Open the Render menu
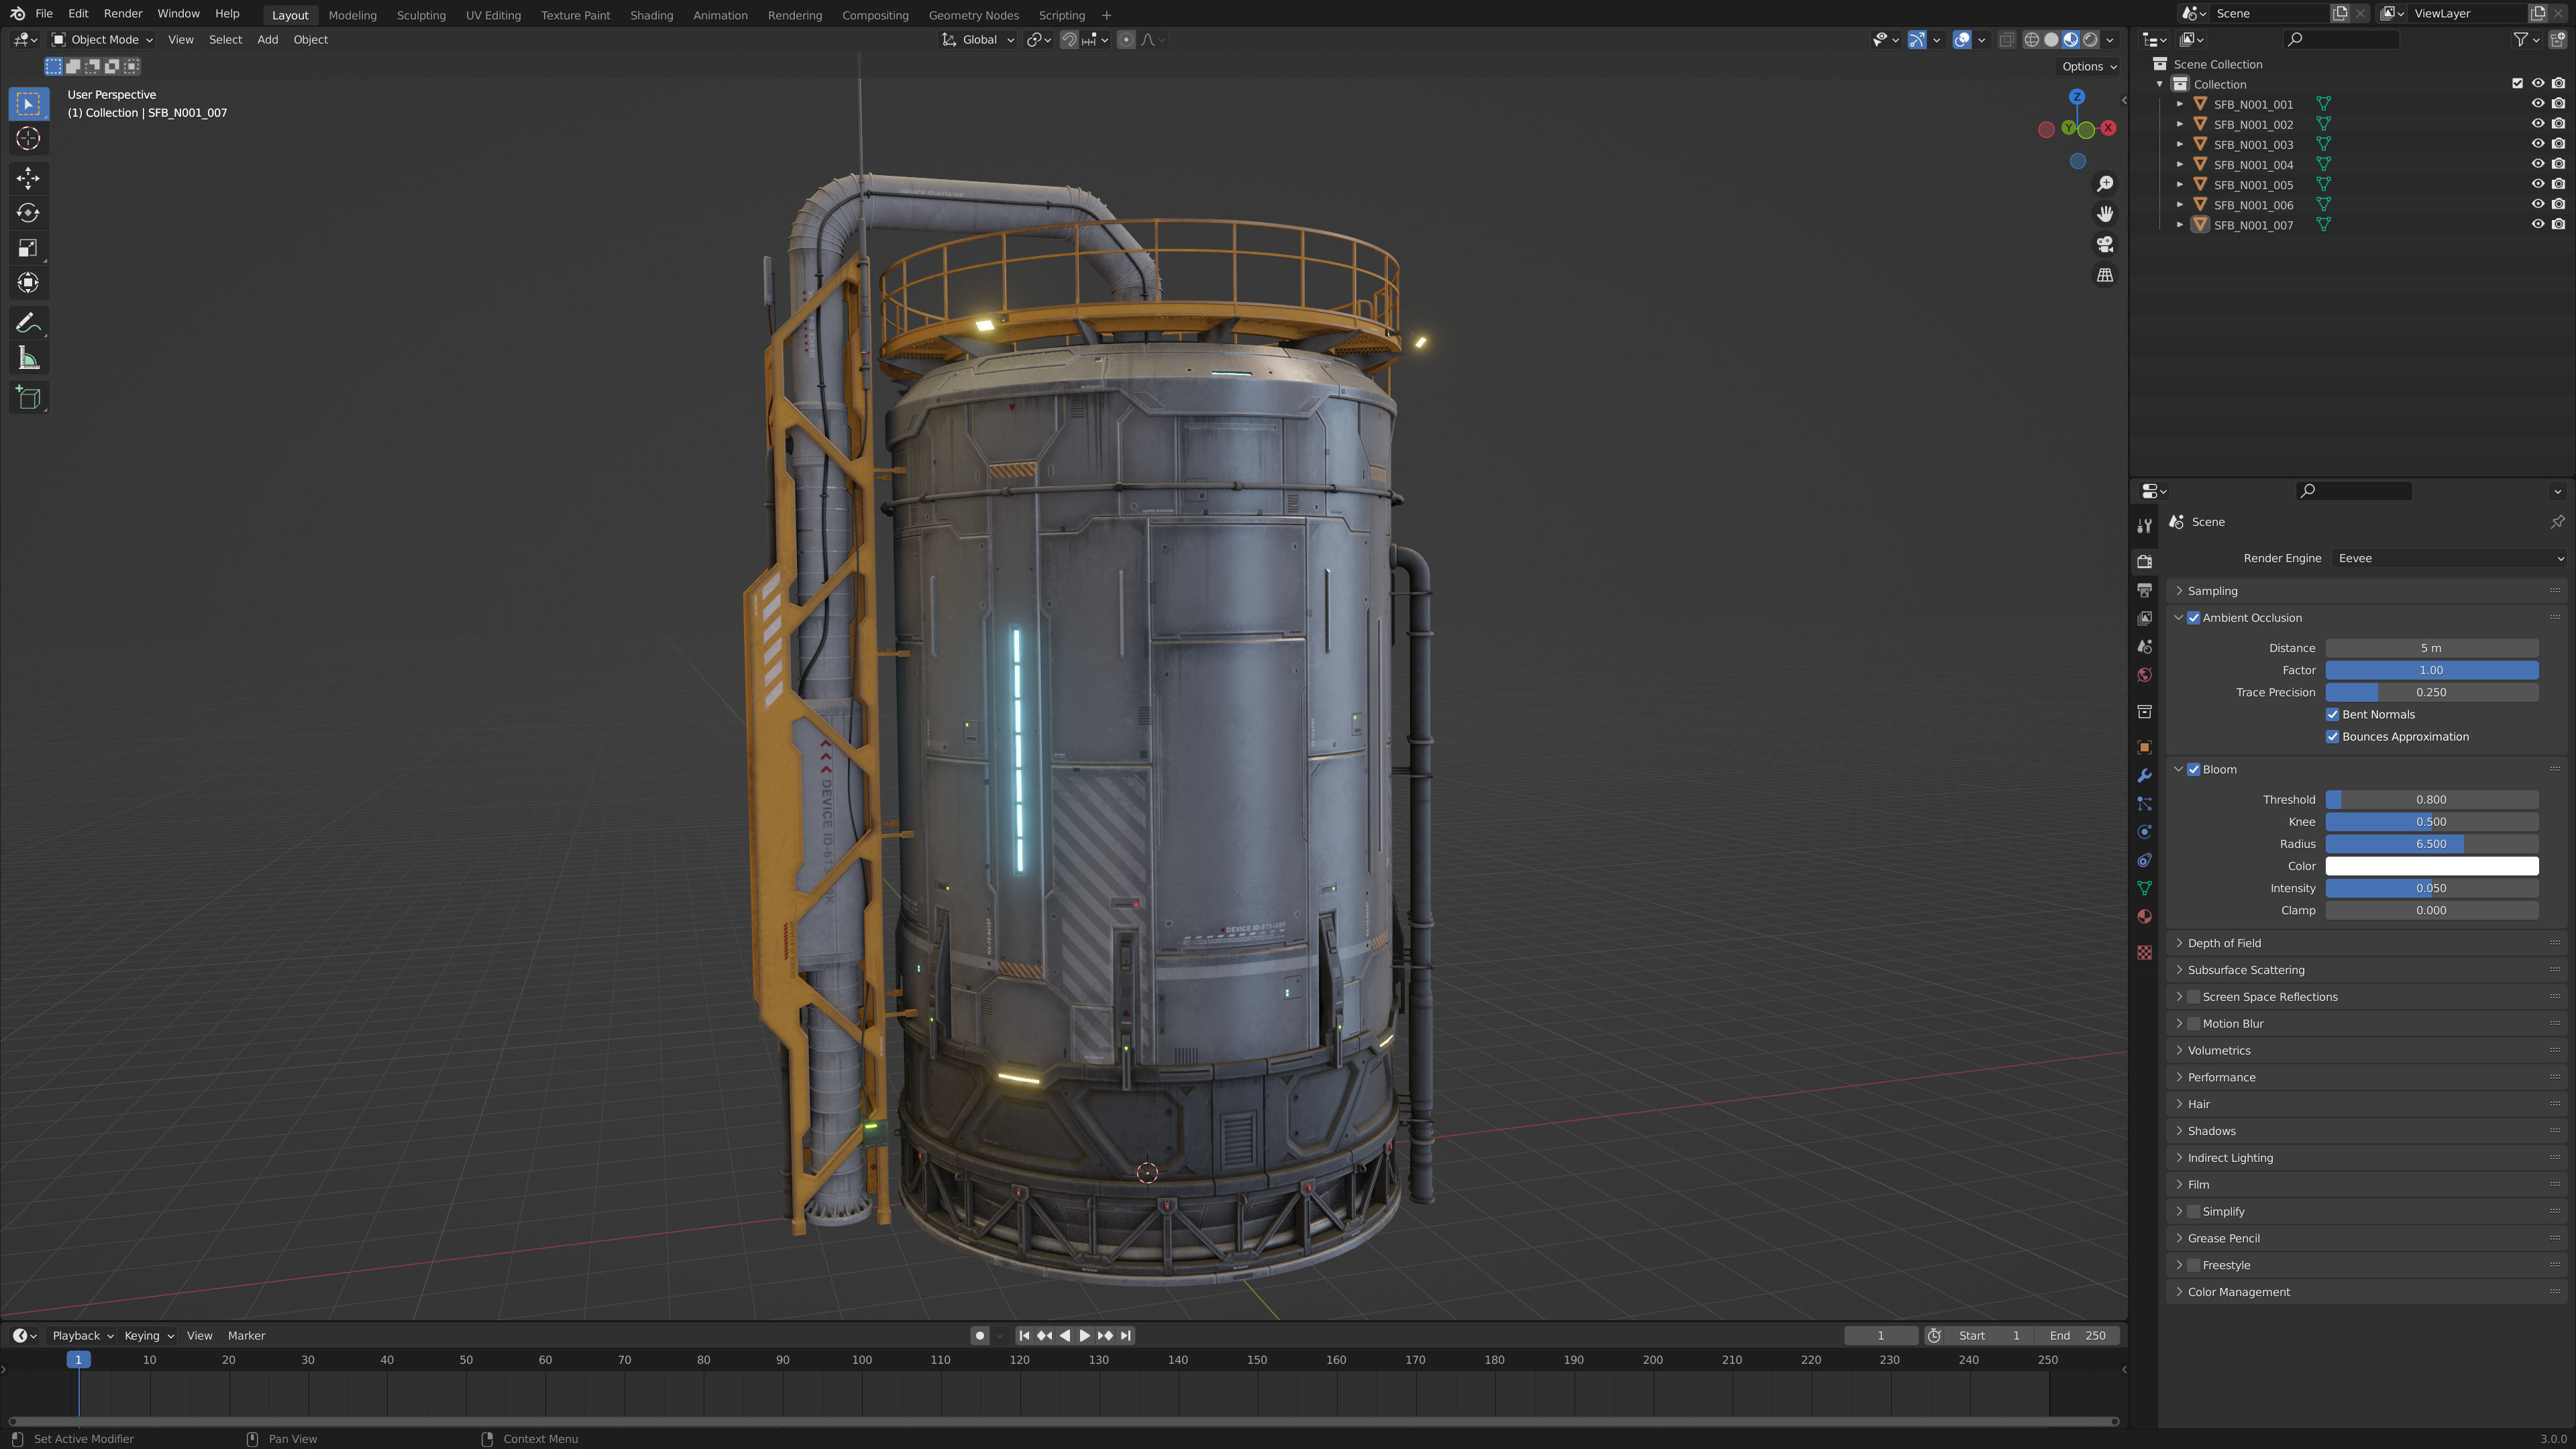 123,14
